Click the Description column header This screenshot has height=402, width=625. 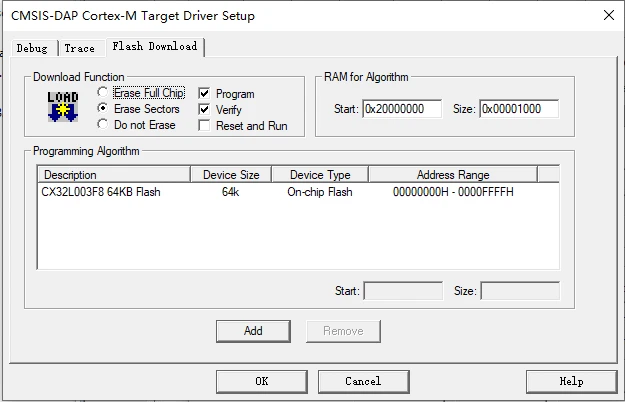point(113,175)
